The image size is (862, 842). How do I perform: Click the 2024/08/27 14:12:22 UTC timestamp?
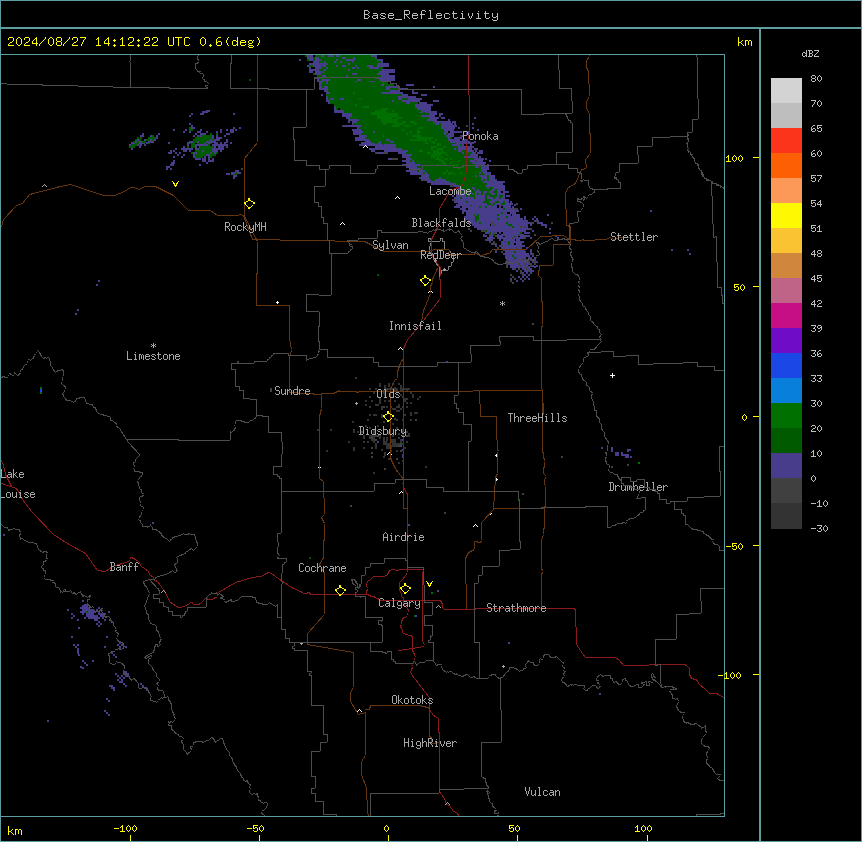[99, 42]
